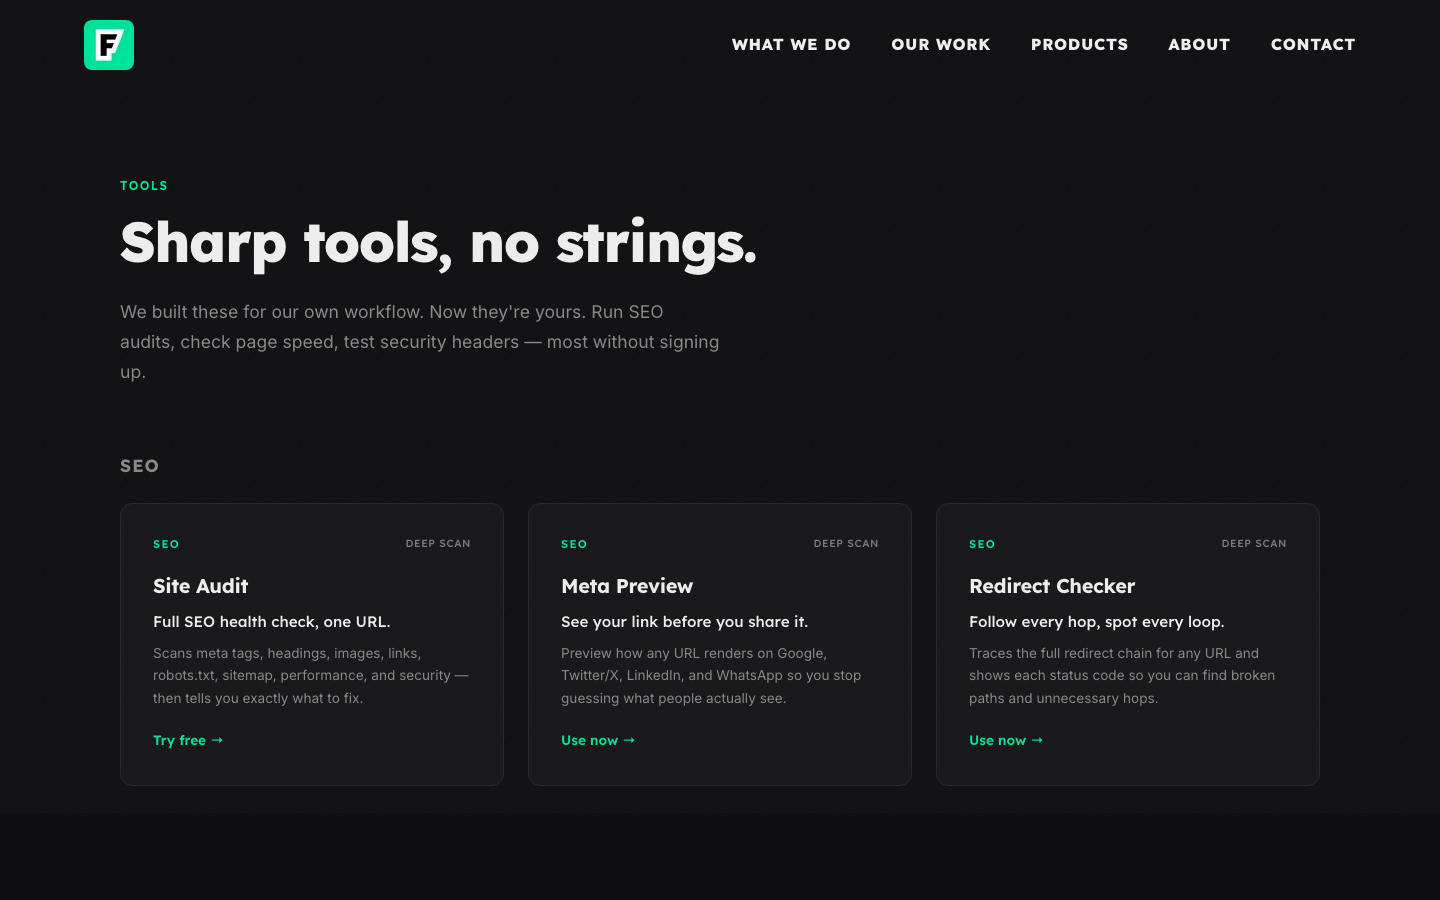This screenshot has height=900, width=1440.
Task: Click CONTACT in the top navigation
Action: point(1313,44)
